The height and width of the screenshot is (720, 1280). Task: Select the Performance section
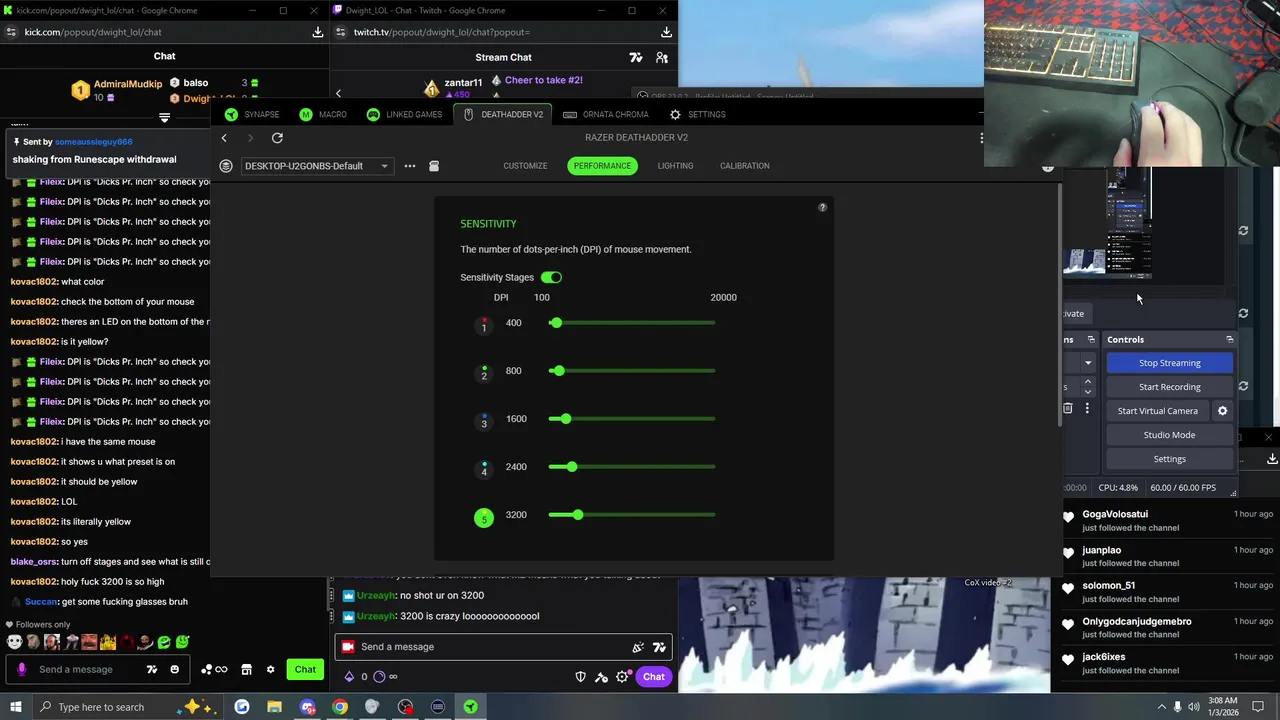click(x=602, y=166)
